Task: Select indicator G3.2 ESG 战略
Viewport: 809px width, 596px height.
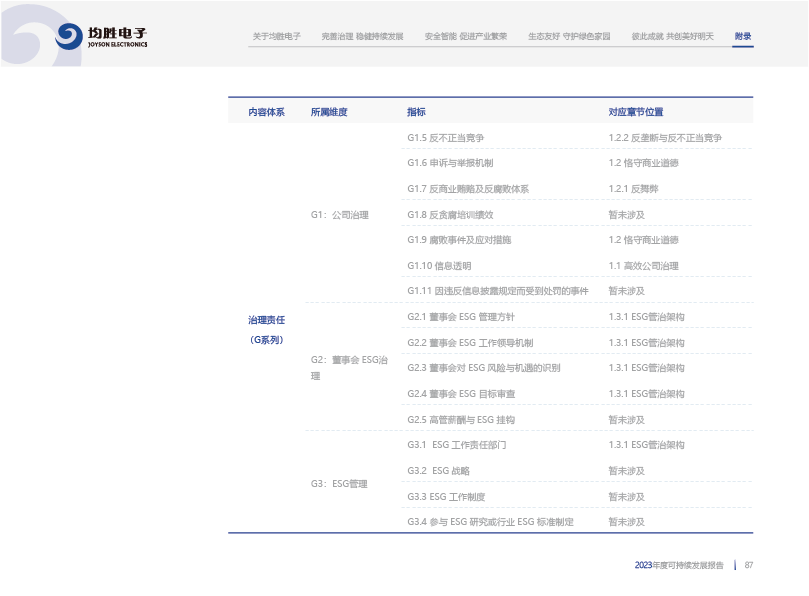Action: [438, 471]
